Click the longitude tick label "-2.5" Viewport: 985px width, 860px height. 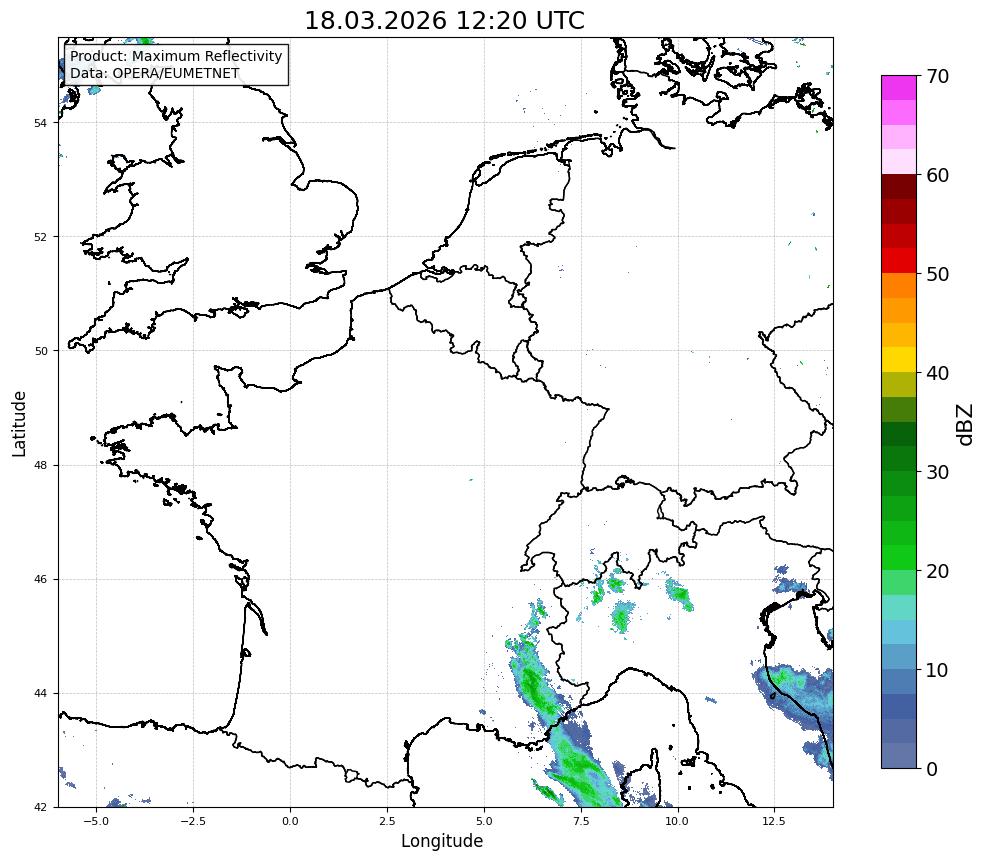click(x=193, y=821)
